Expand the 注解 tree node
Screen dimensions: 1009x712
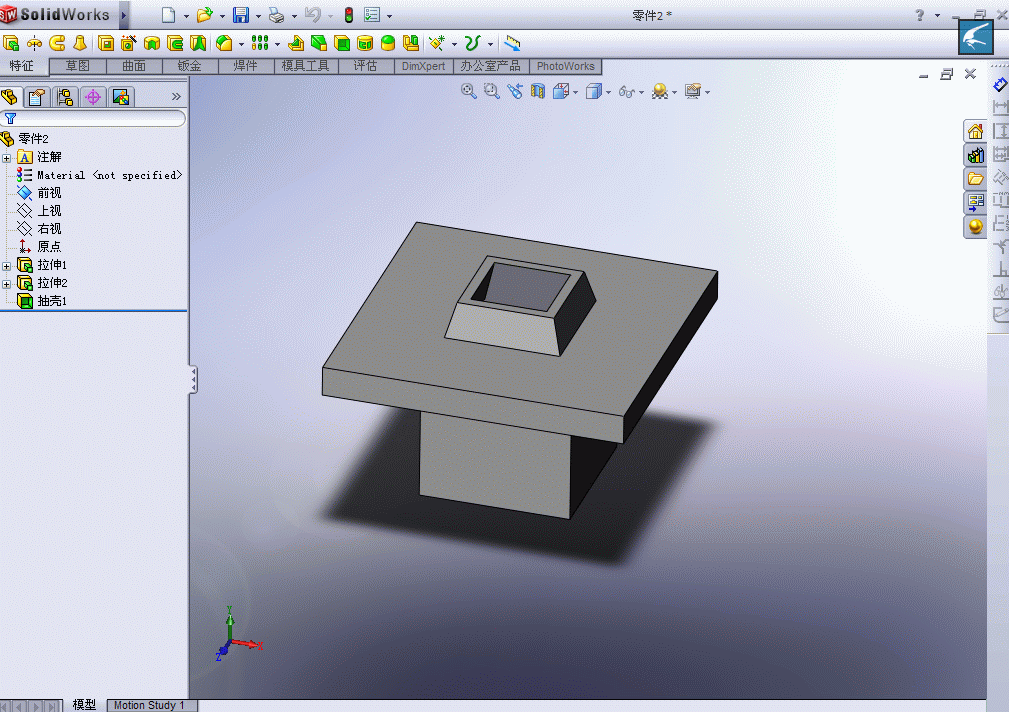point(6,158)
